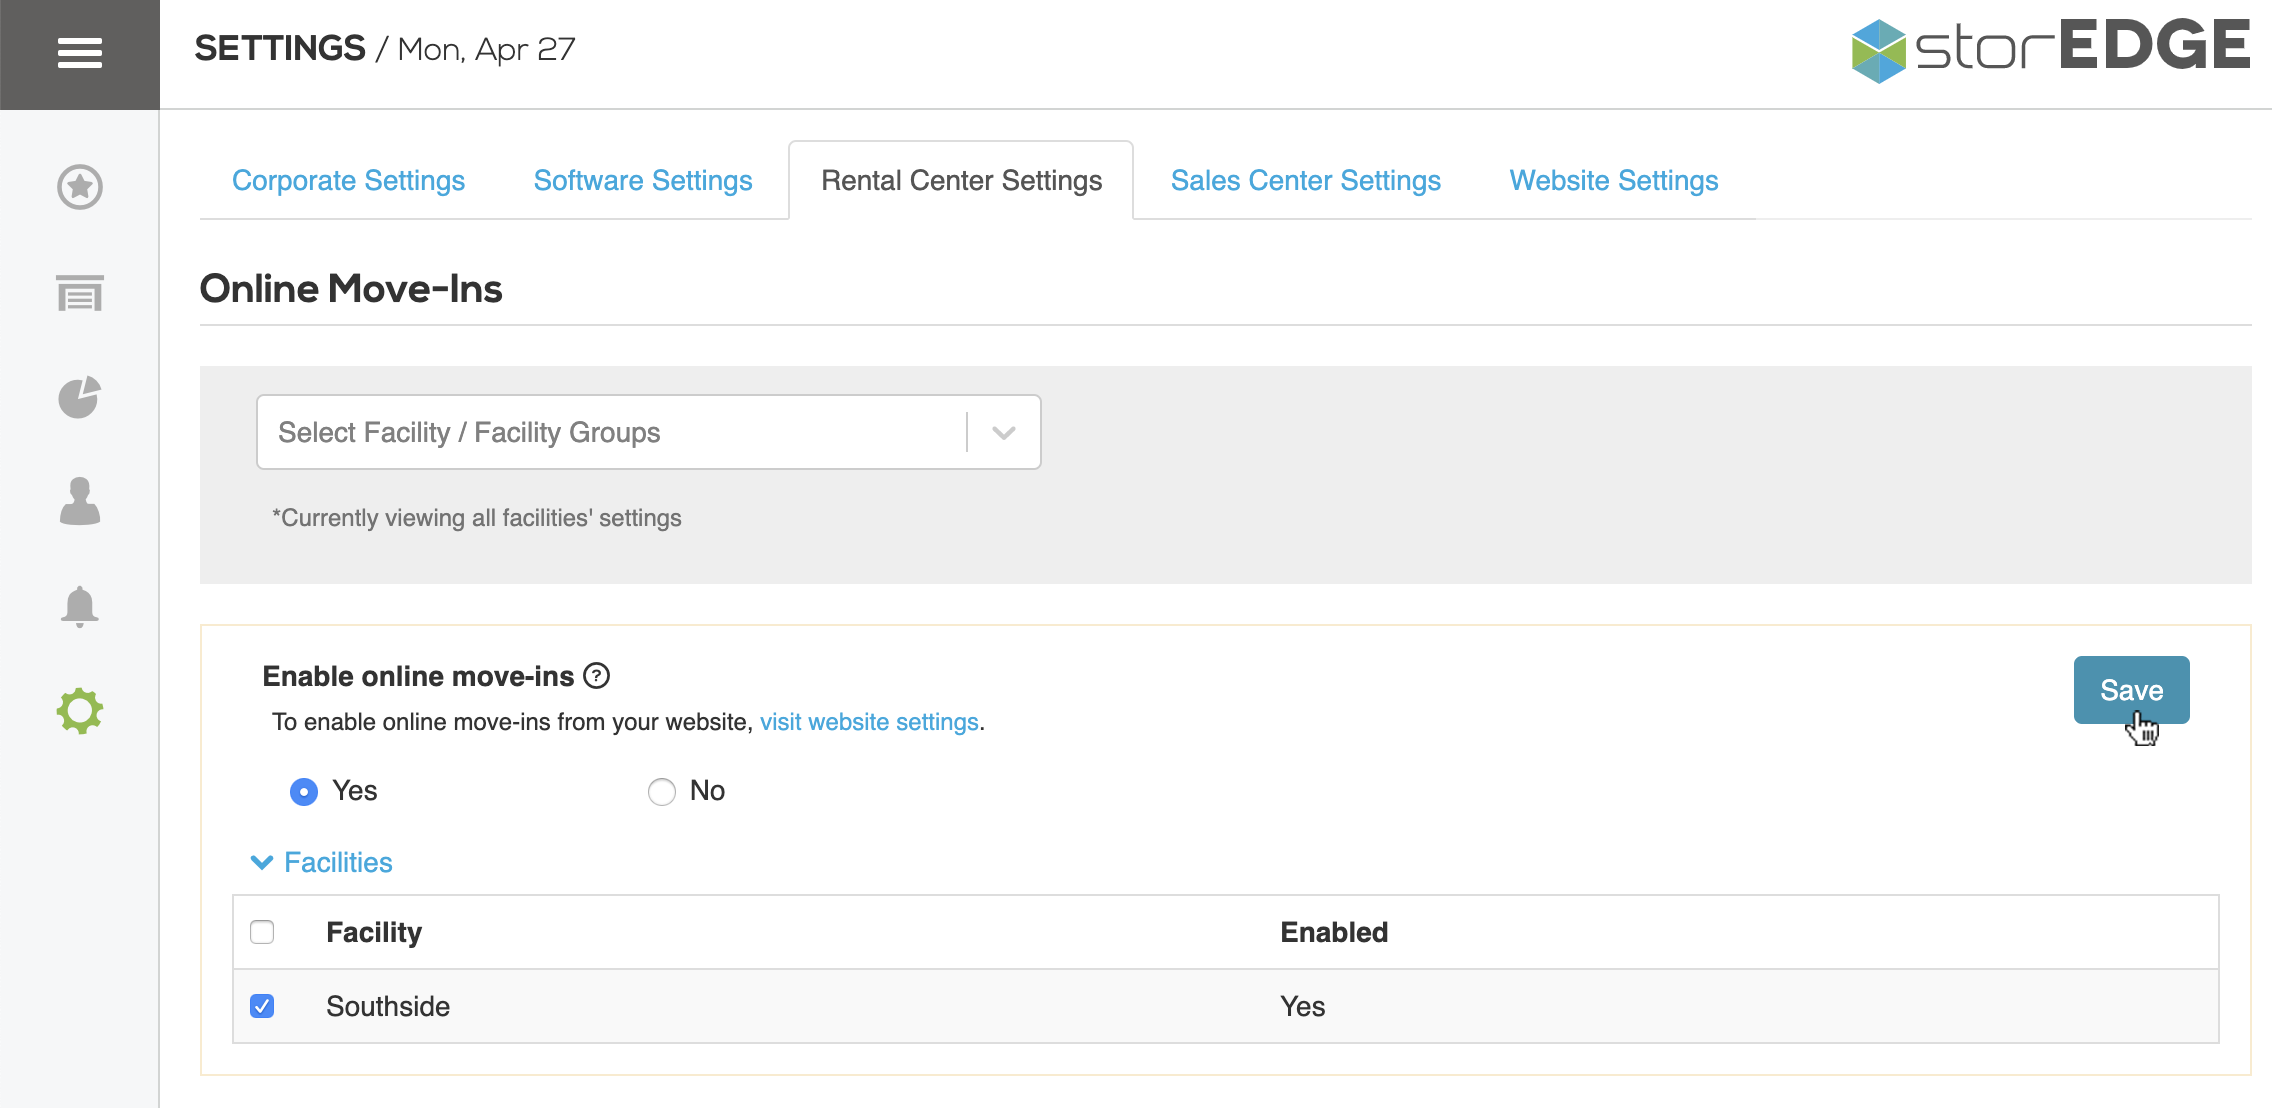Click the archive panel icon in sidebar
The image size is (2272, 1108).
79,295
